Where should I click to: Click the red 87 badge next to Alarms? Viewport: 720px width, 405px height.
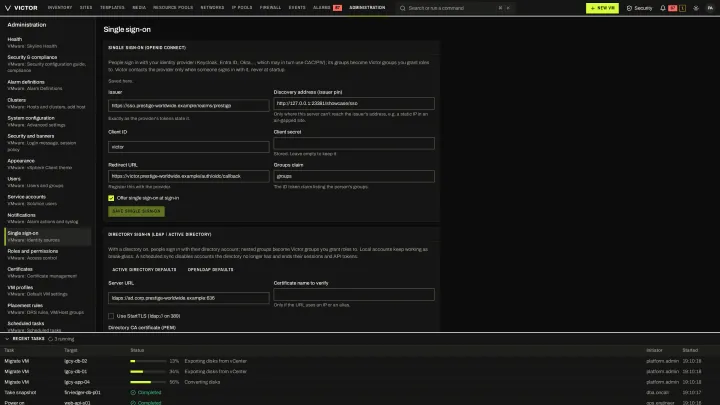[338, 8]
